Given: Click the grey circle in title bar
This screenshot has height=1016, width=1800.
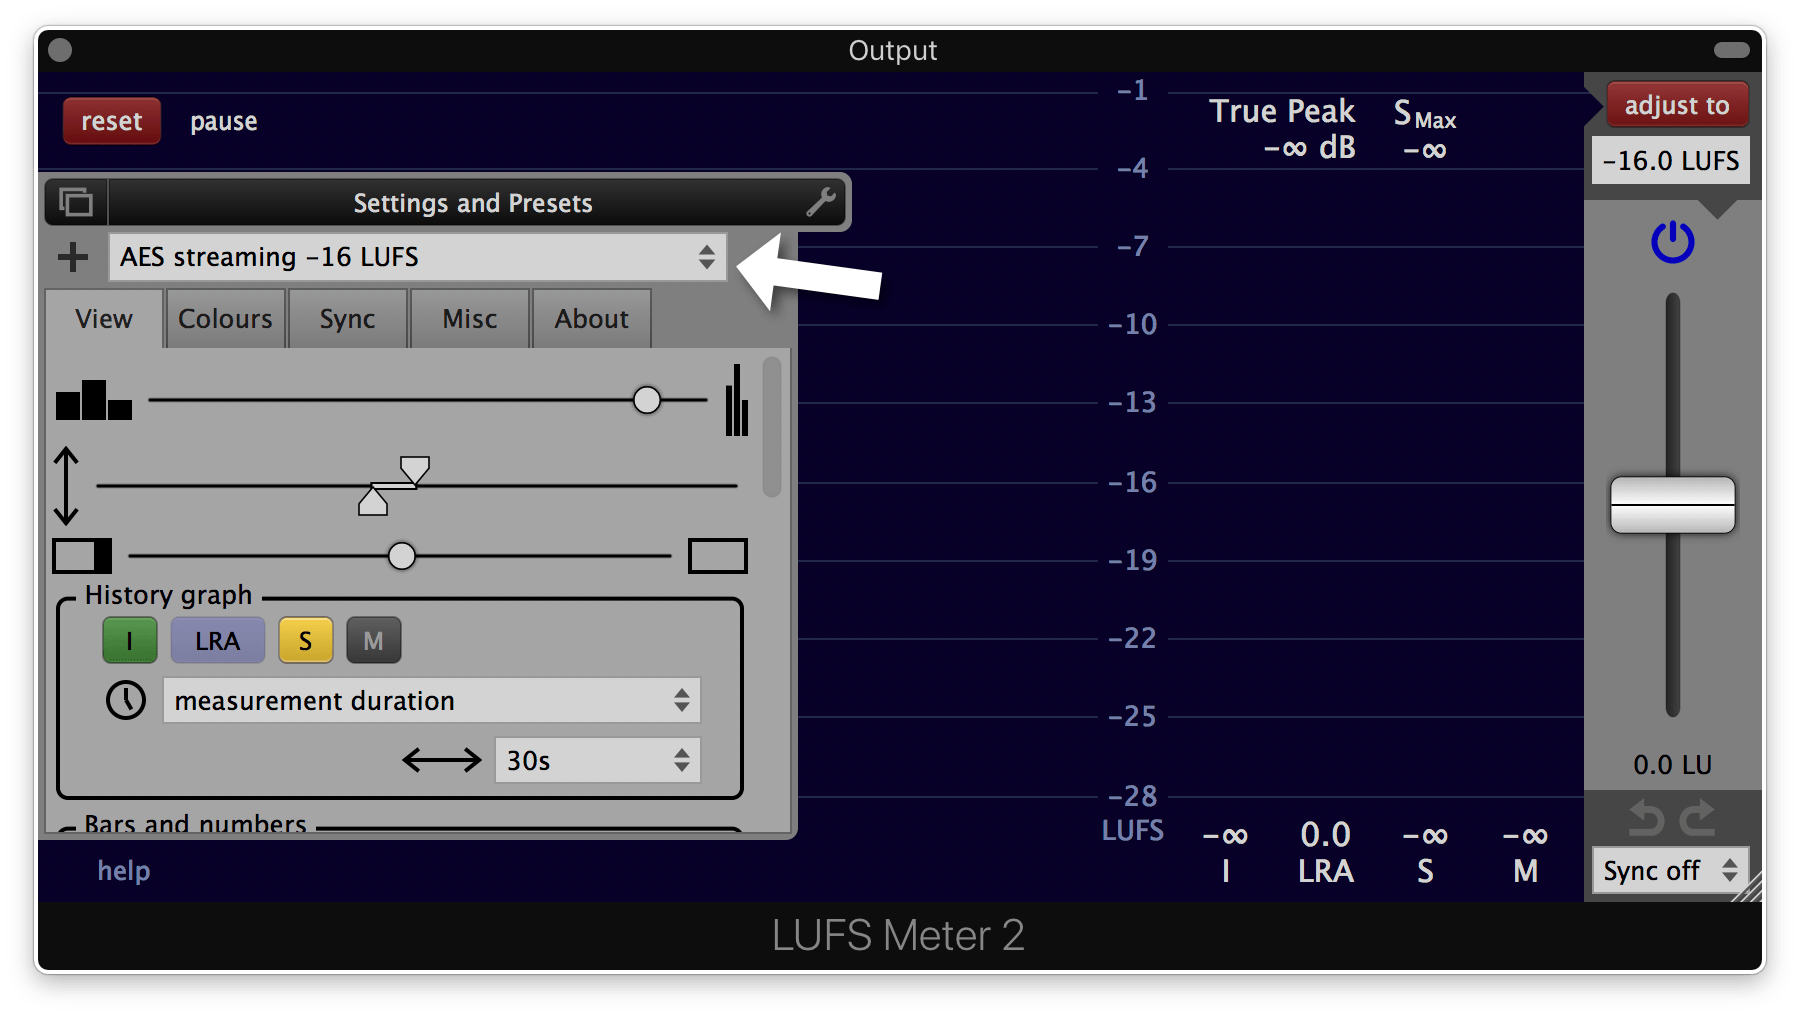Looking at the screenshot, I should (x=60, y=50).
